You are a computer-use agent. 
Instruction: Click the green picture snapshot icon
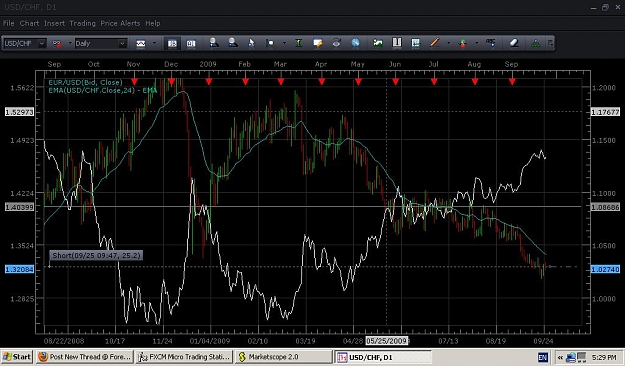(x=377, y=43)
